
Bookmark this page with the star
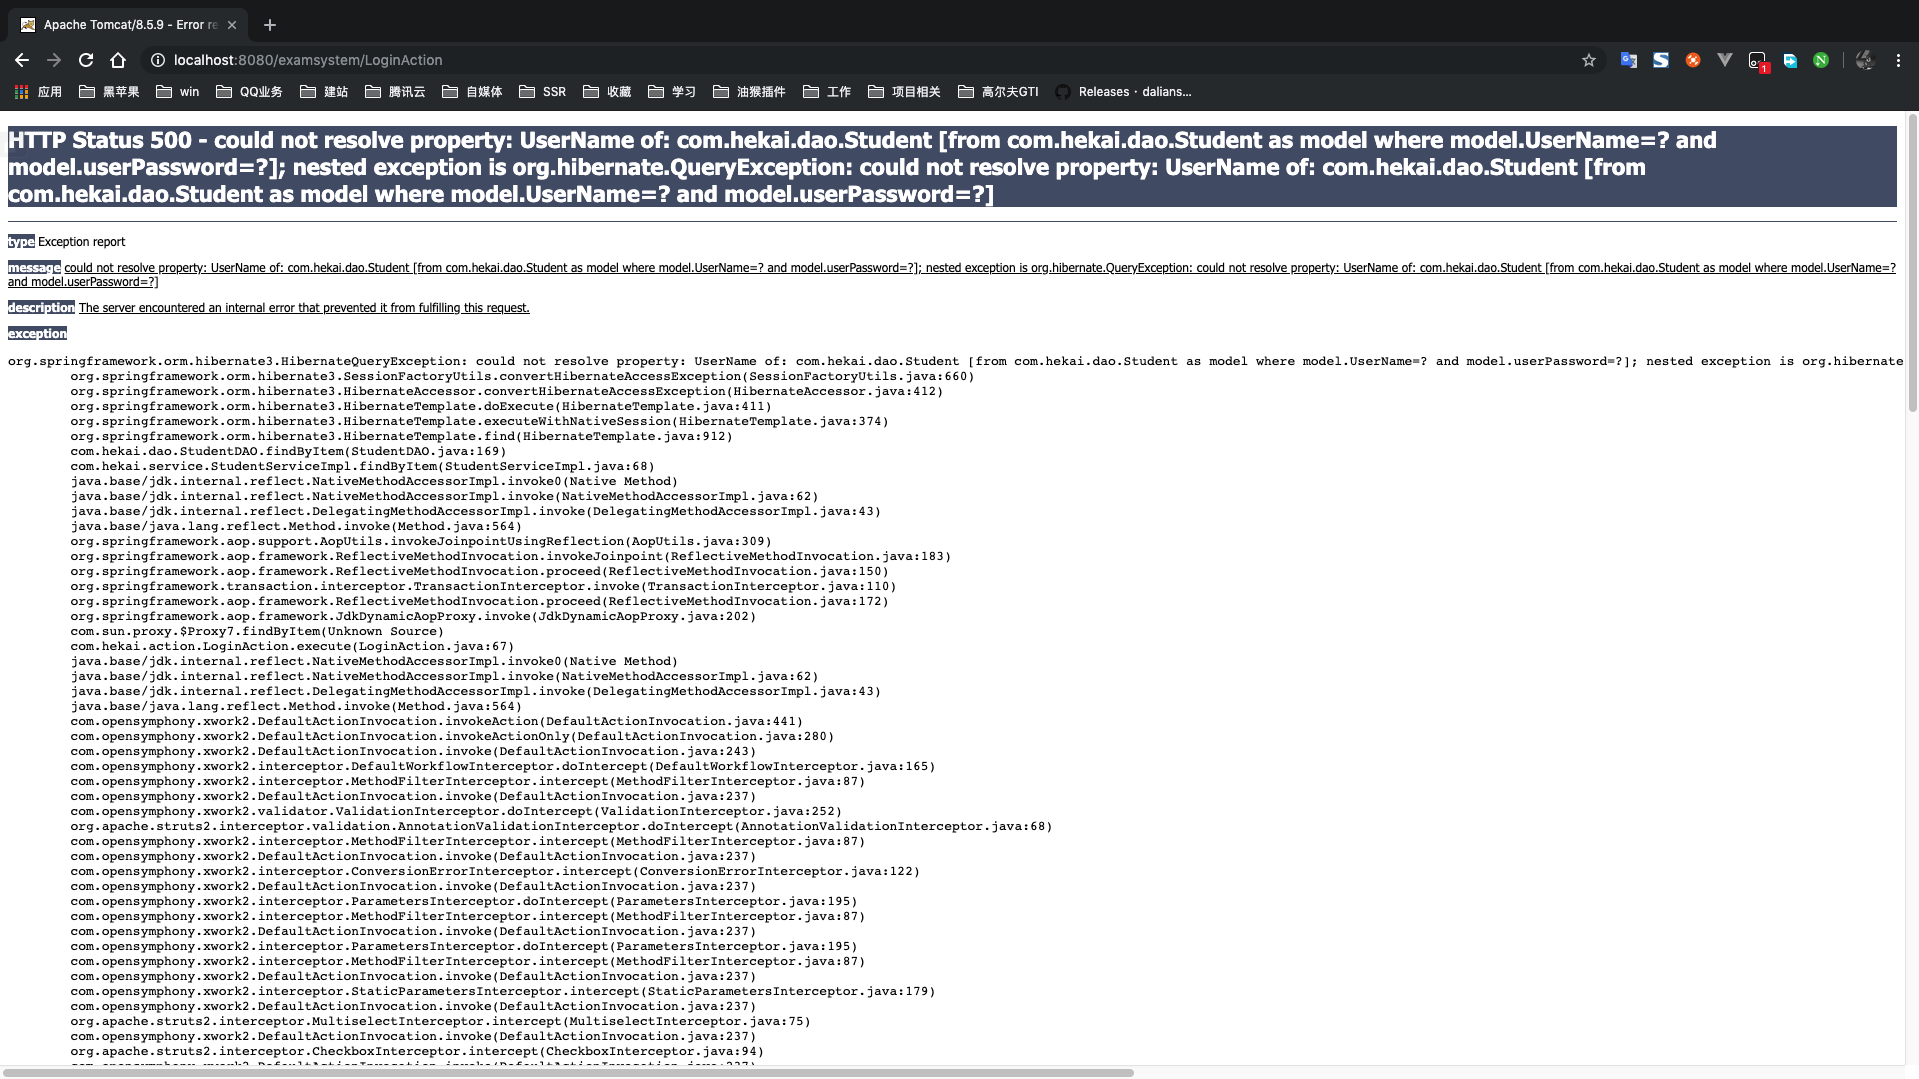click(x=1589, y=60)
